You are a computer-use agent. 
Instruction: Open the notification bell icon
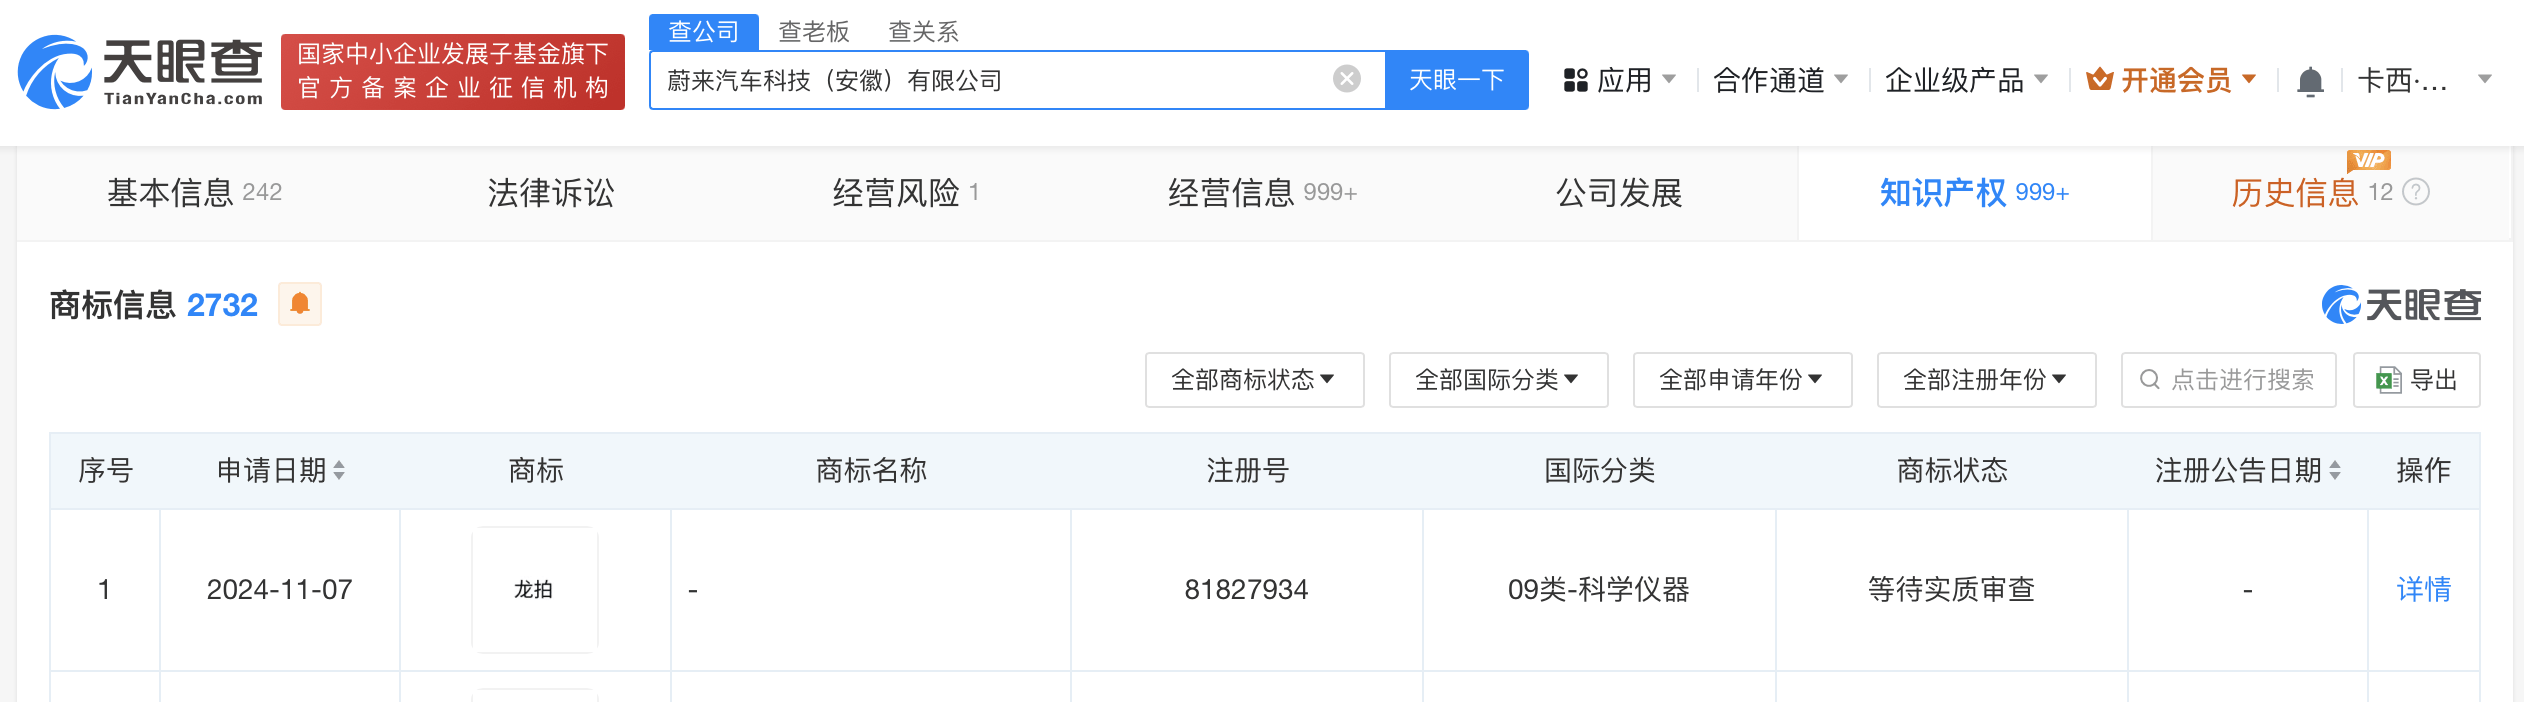pos(2310,80)
